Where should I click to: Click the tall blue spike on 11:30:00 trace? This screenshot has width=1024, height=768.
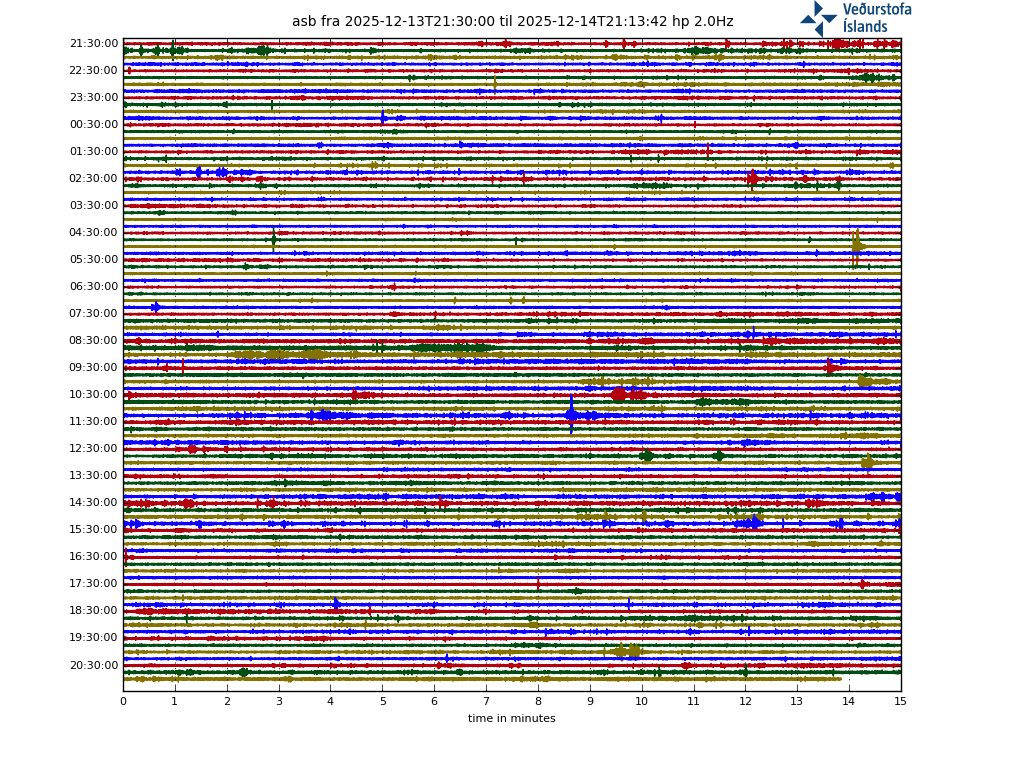571,415
